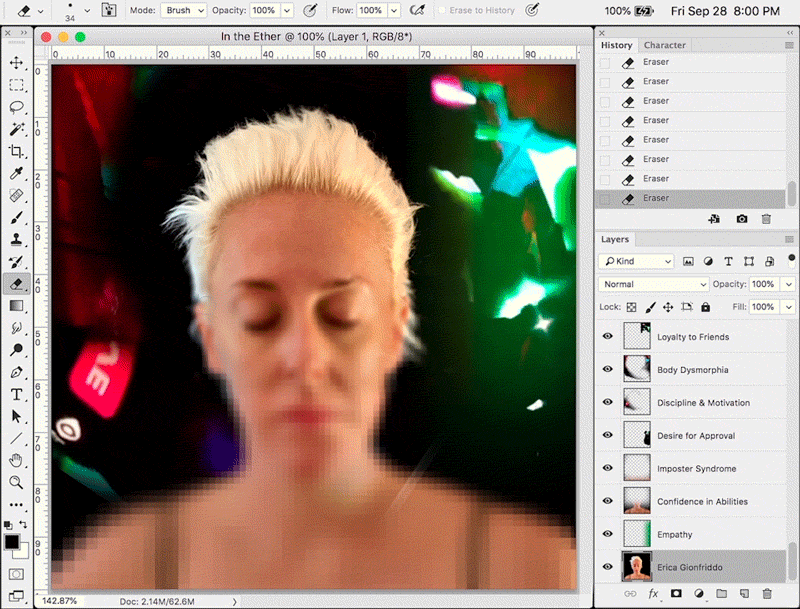This screenshot has height=609, width=800.
Task: Switch to the Character tab
Action: (664, 45)
